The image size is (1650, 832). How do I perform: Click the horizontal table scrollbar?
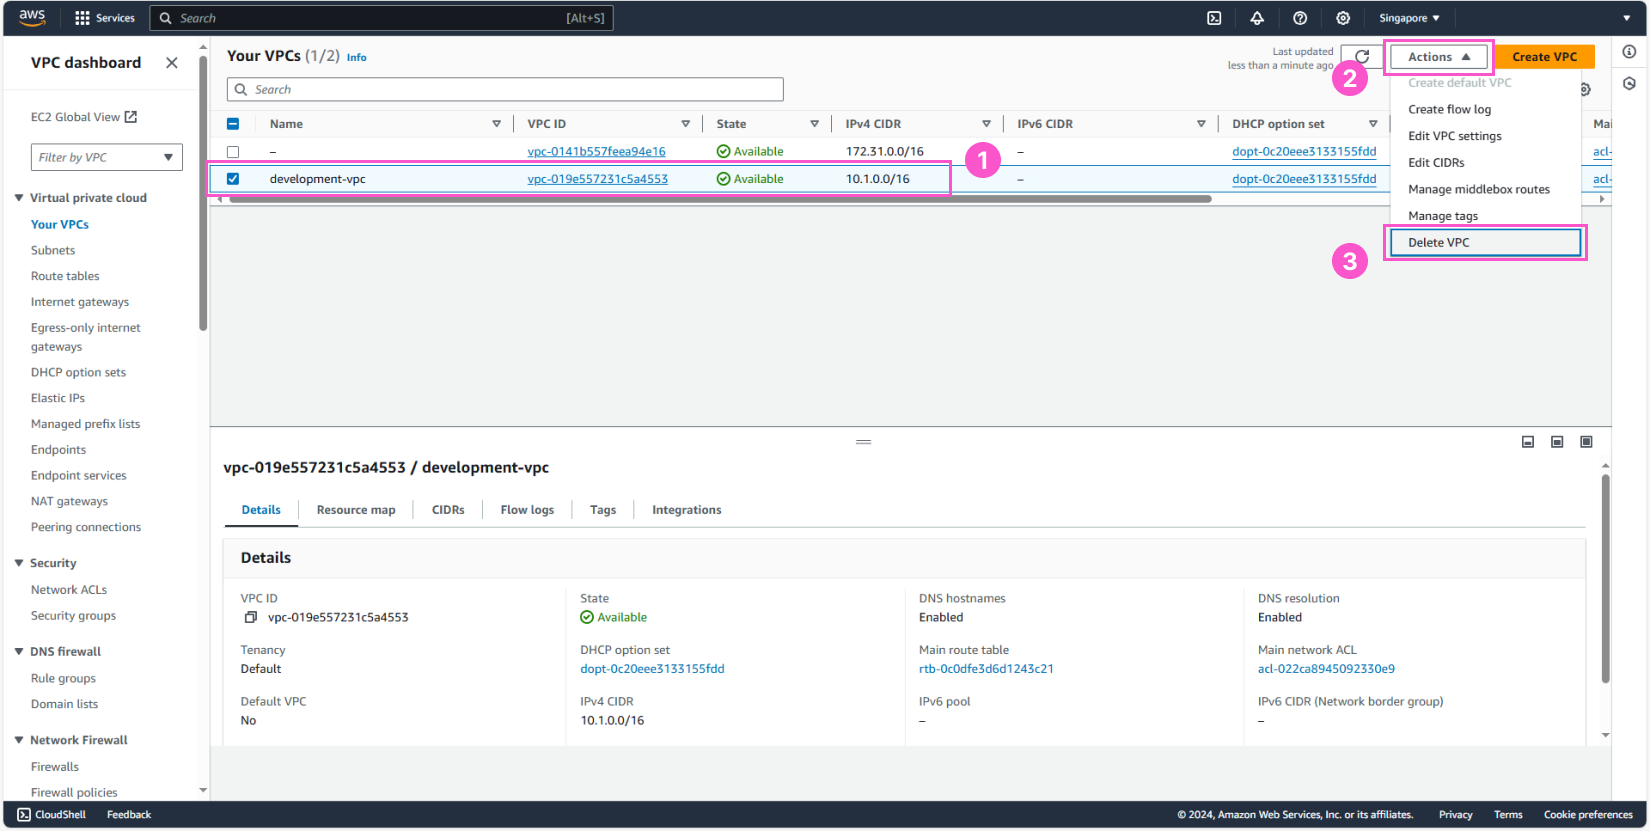720,199
